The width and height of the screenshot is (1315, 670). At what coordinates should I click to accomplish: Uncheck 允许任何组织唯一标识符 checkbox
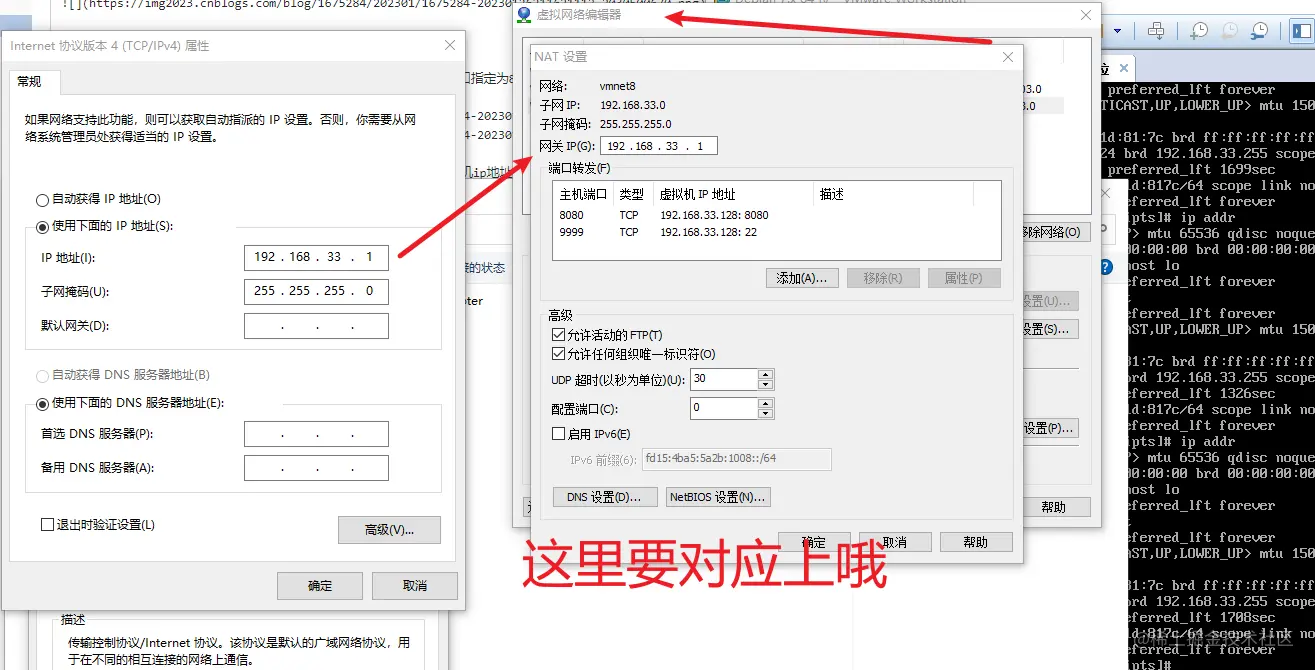point(558,354)
